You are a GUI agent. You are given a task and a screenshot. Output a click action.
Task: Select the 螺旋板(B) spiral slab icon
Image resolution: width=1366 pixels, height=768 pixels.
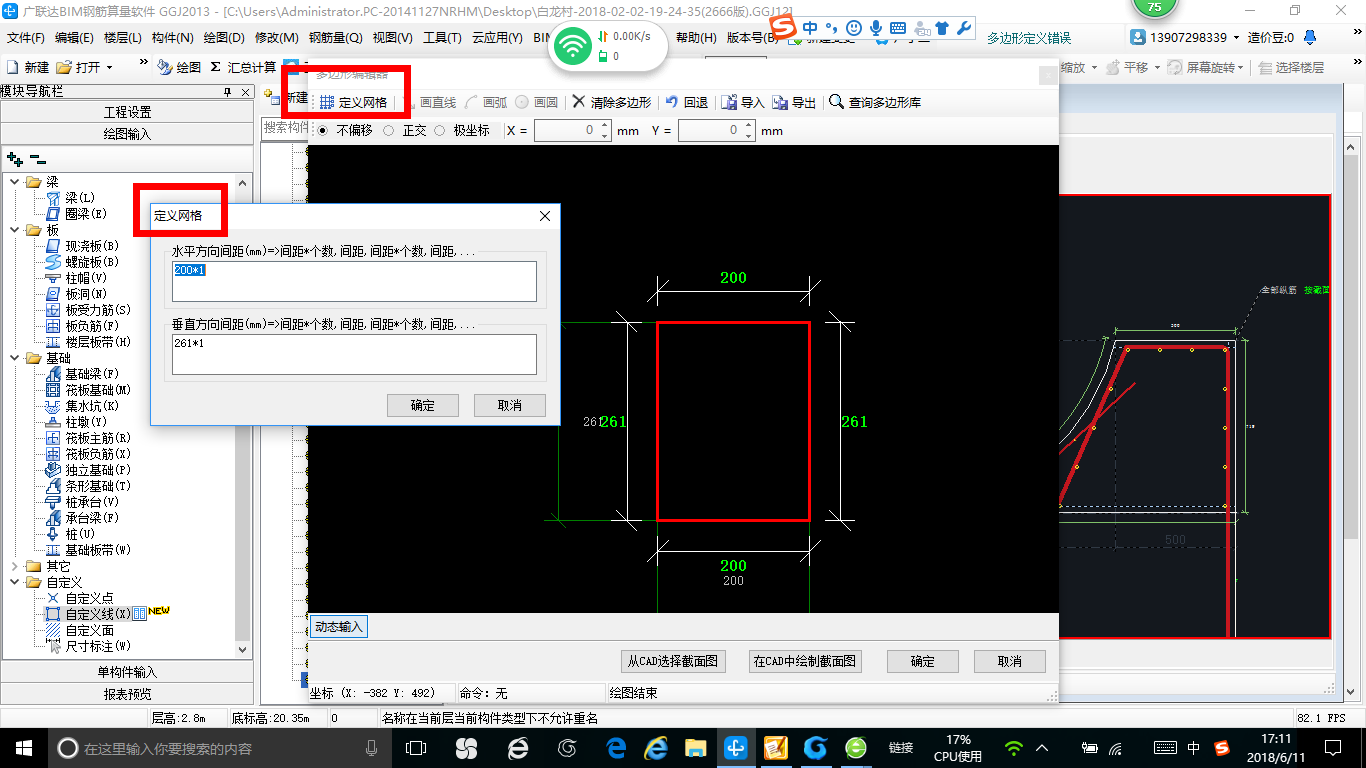pyautogui.click(x=54, y=262)
